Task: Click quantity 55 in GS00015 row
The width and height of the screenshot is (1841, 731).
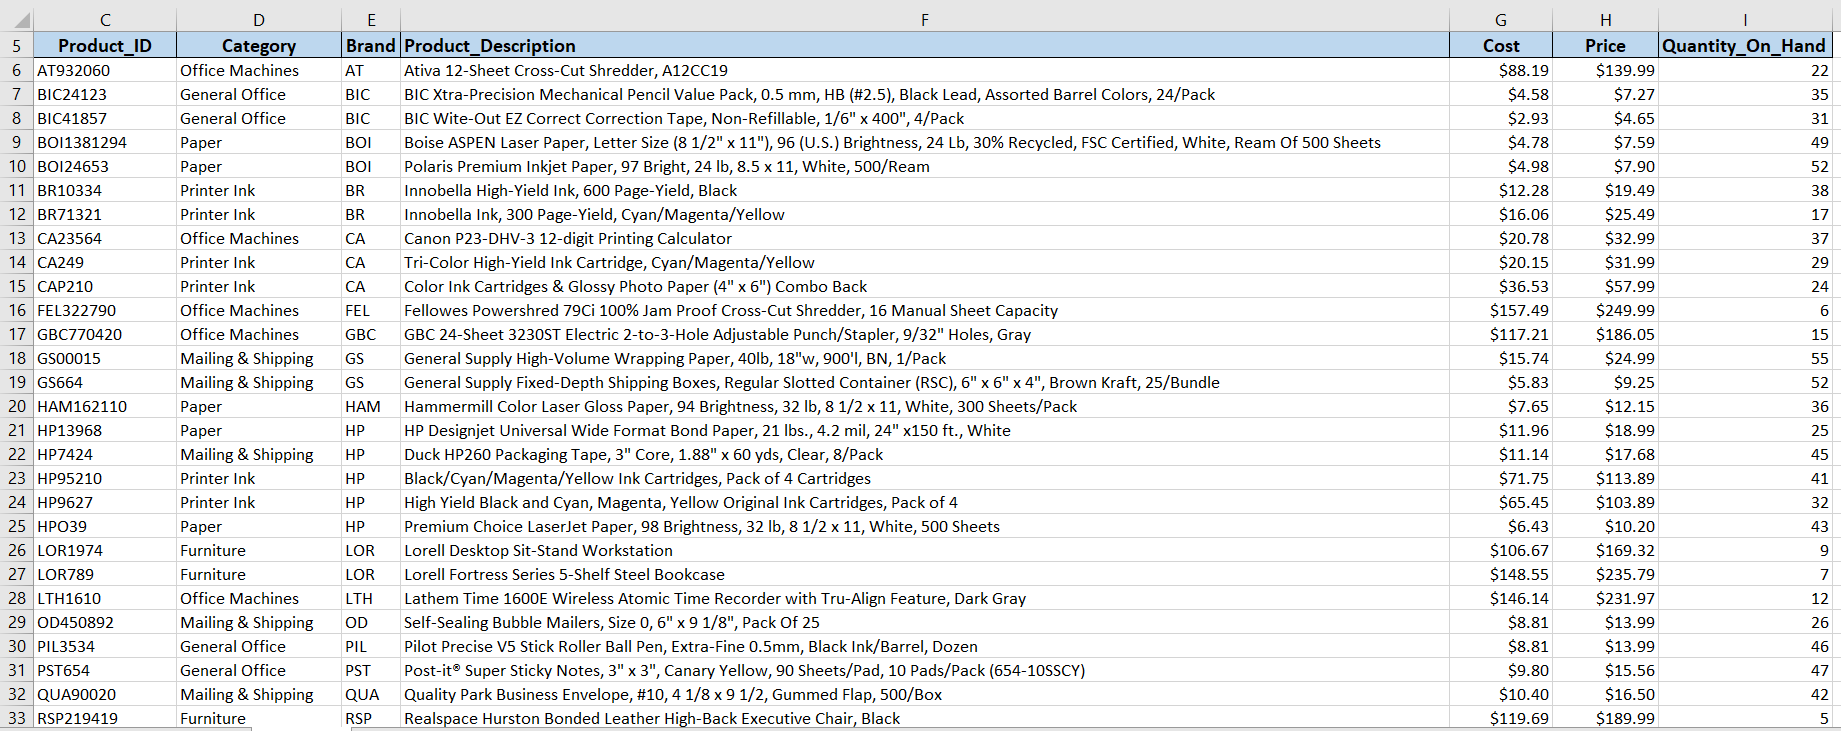Action: (x=1745, y=358)
